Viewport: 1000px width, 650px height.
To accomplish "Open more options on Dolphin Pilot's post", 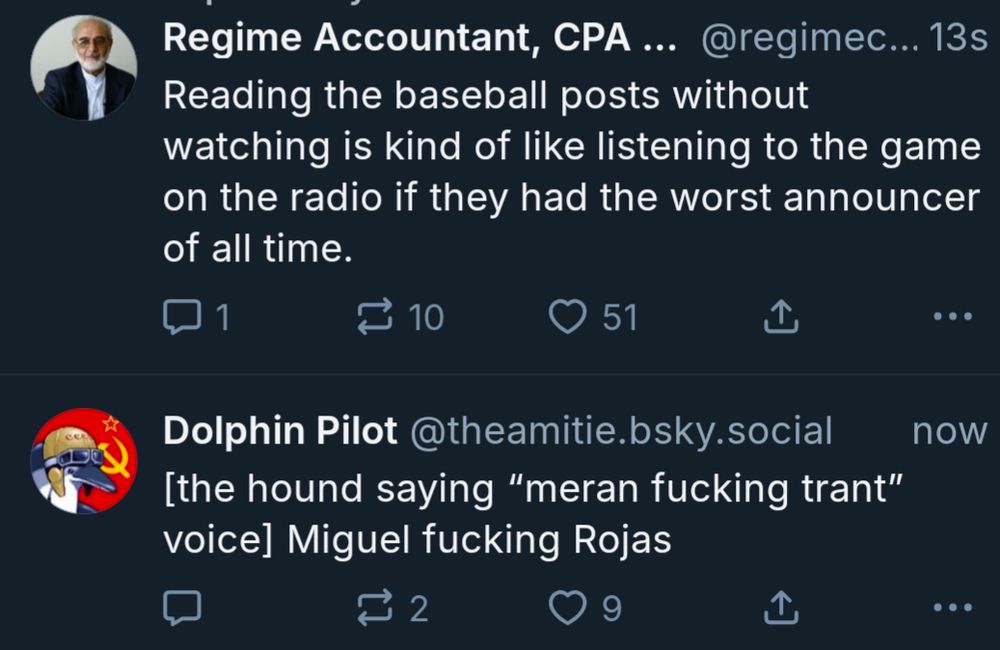I will click(x=951, y=608).
